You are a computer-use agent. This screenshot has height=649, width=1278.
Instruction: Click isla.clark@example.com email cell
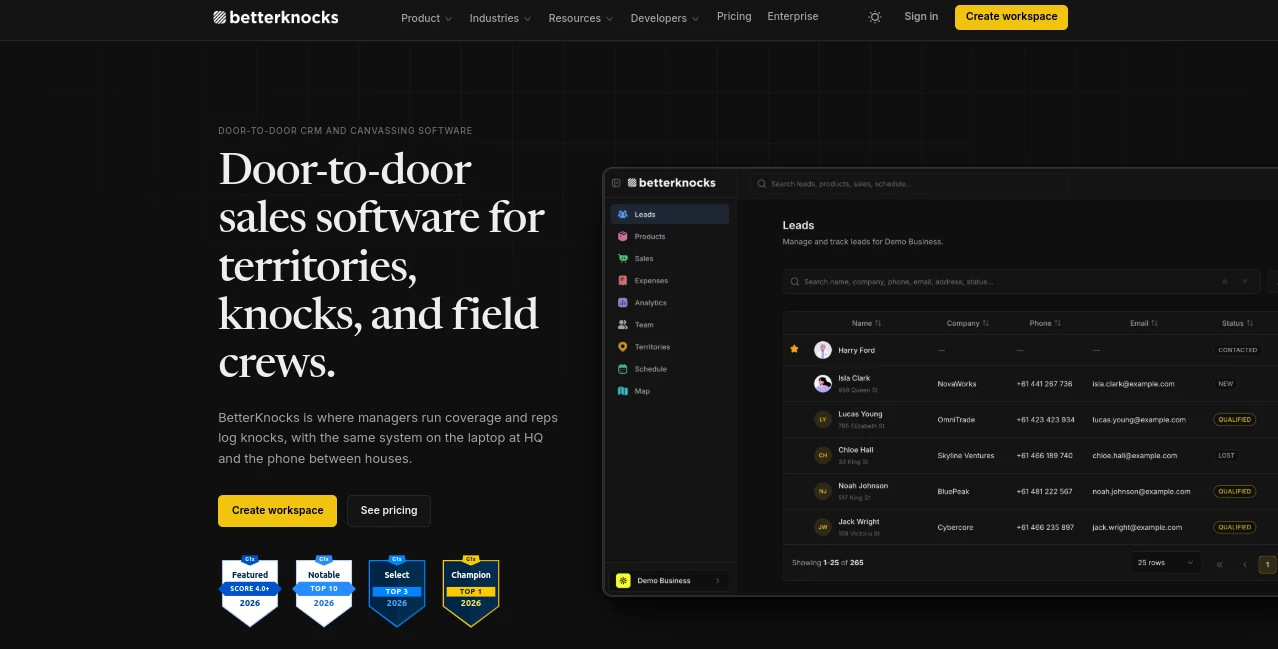(x=1133, y=384)
